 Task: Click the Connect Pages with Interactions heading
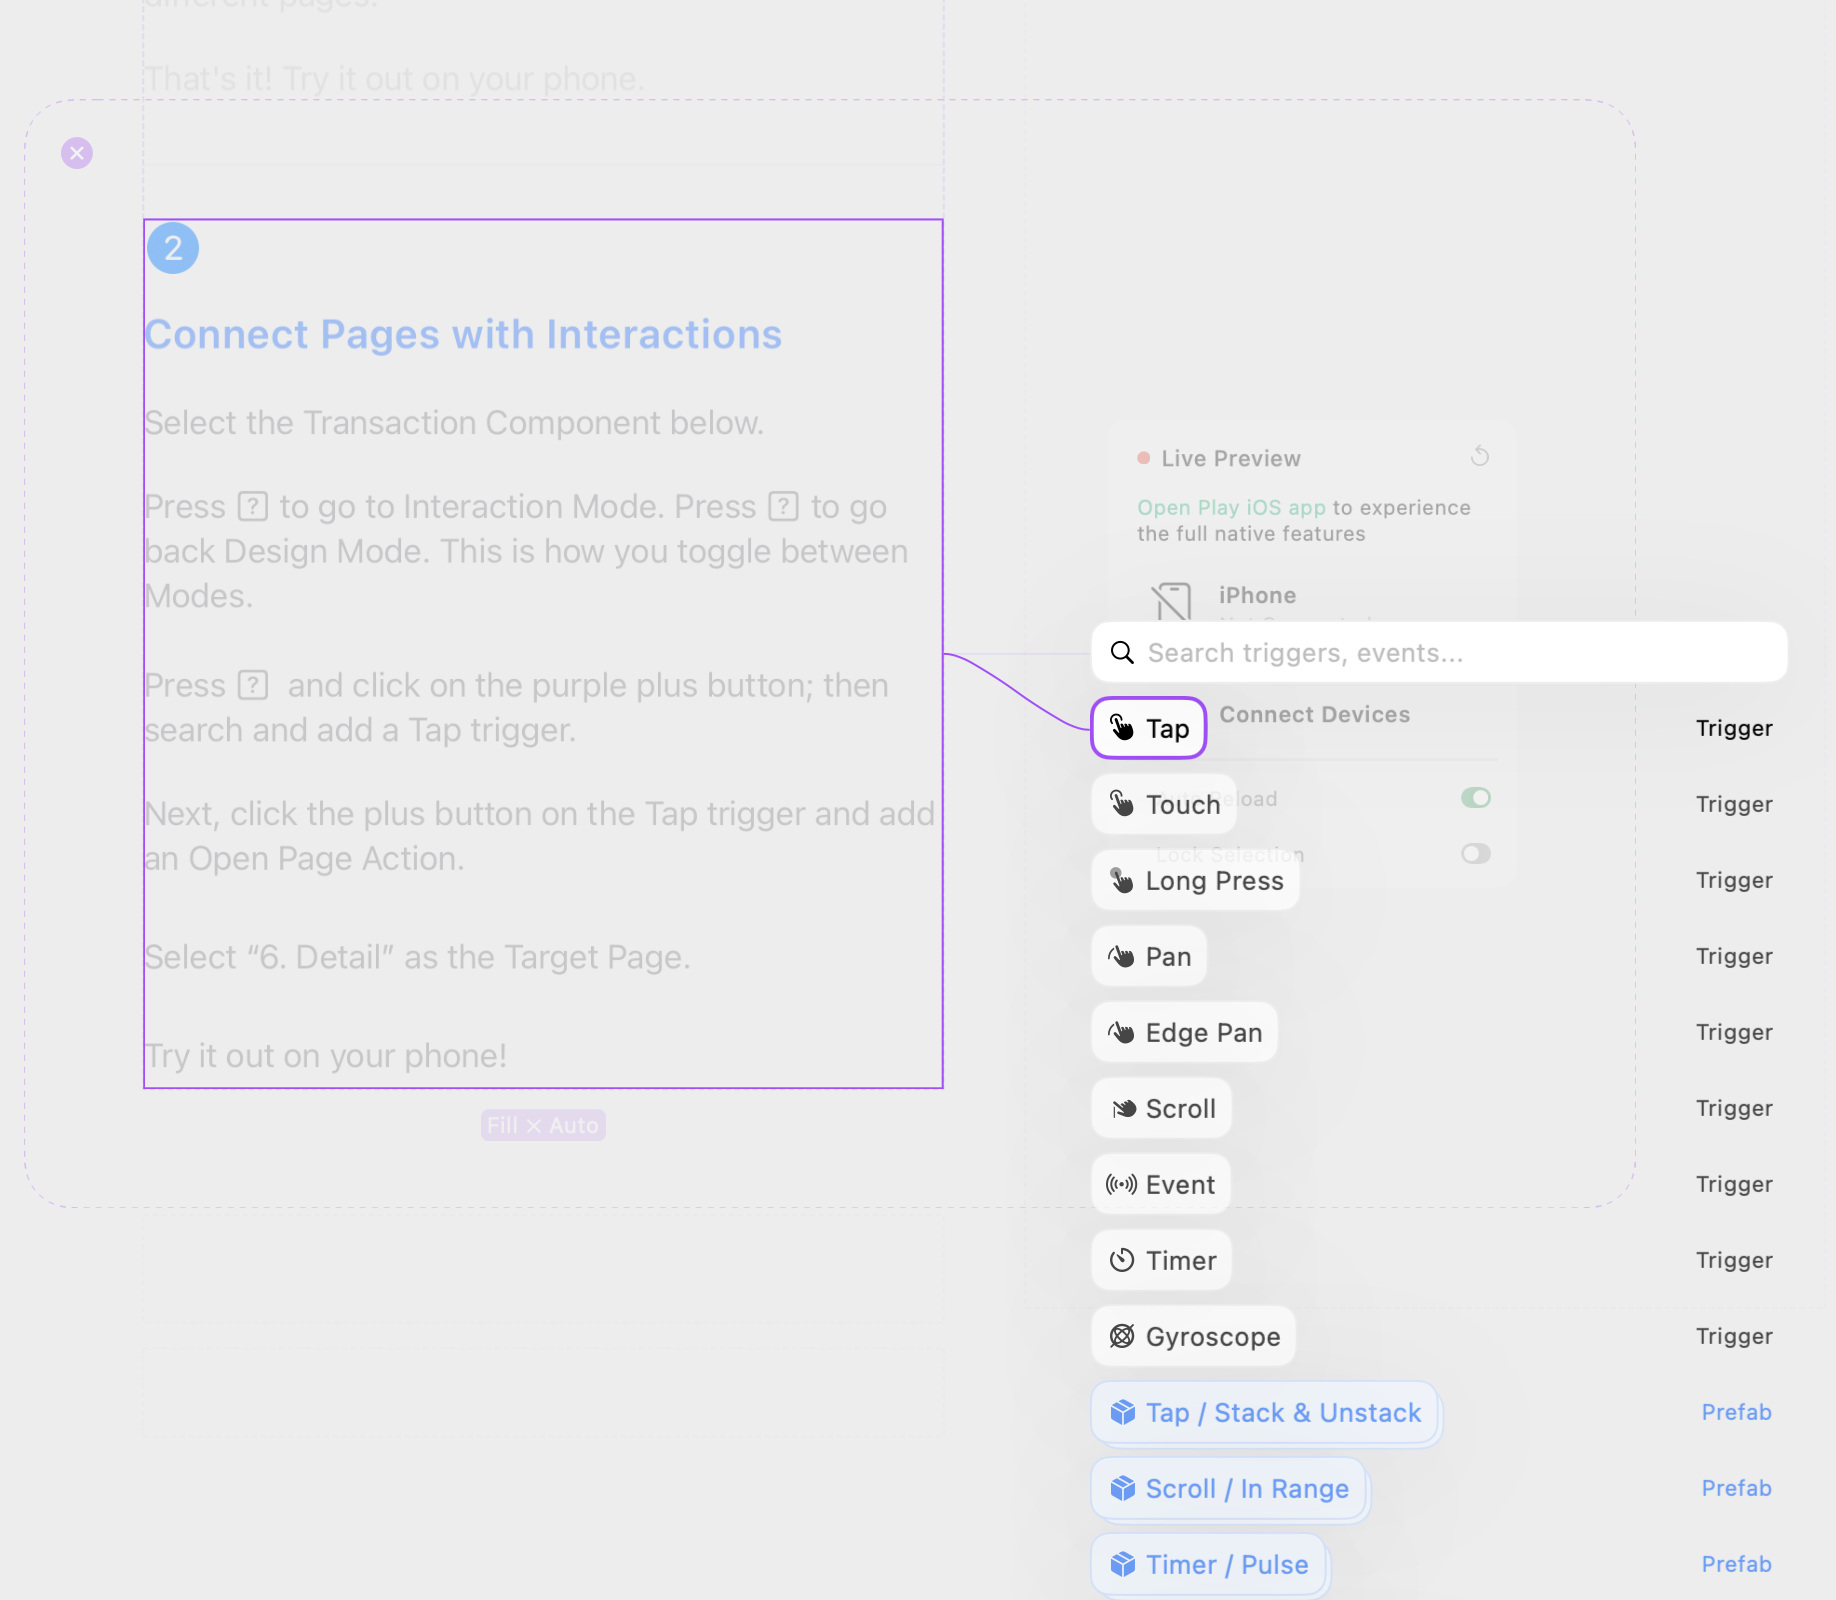[x=463, y=334]
